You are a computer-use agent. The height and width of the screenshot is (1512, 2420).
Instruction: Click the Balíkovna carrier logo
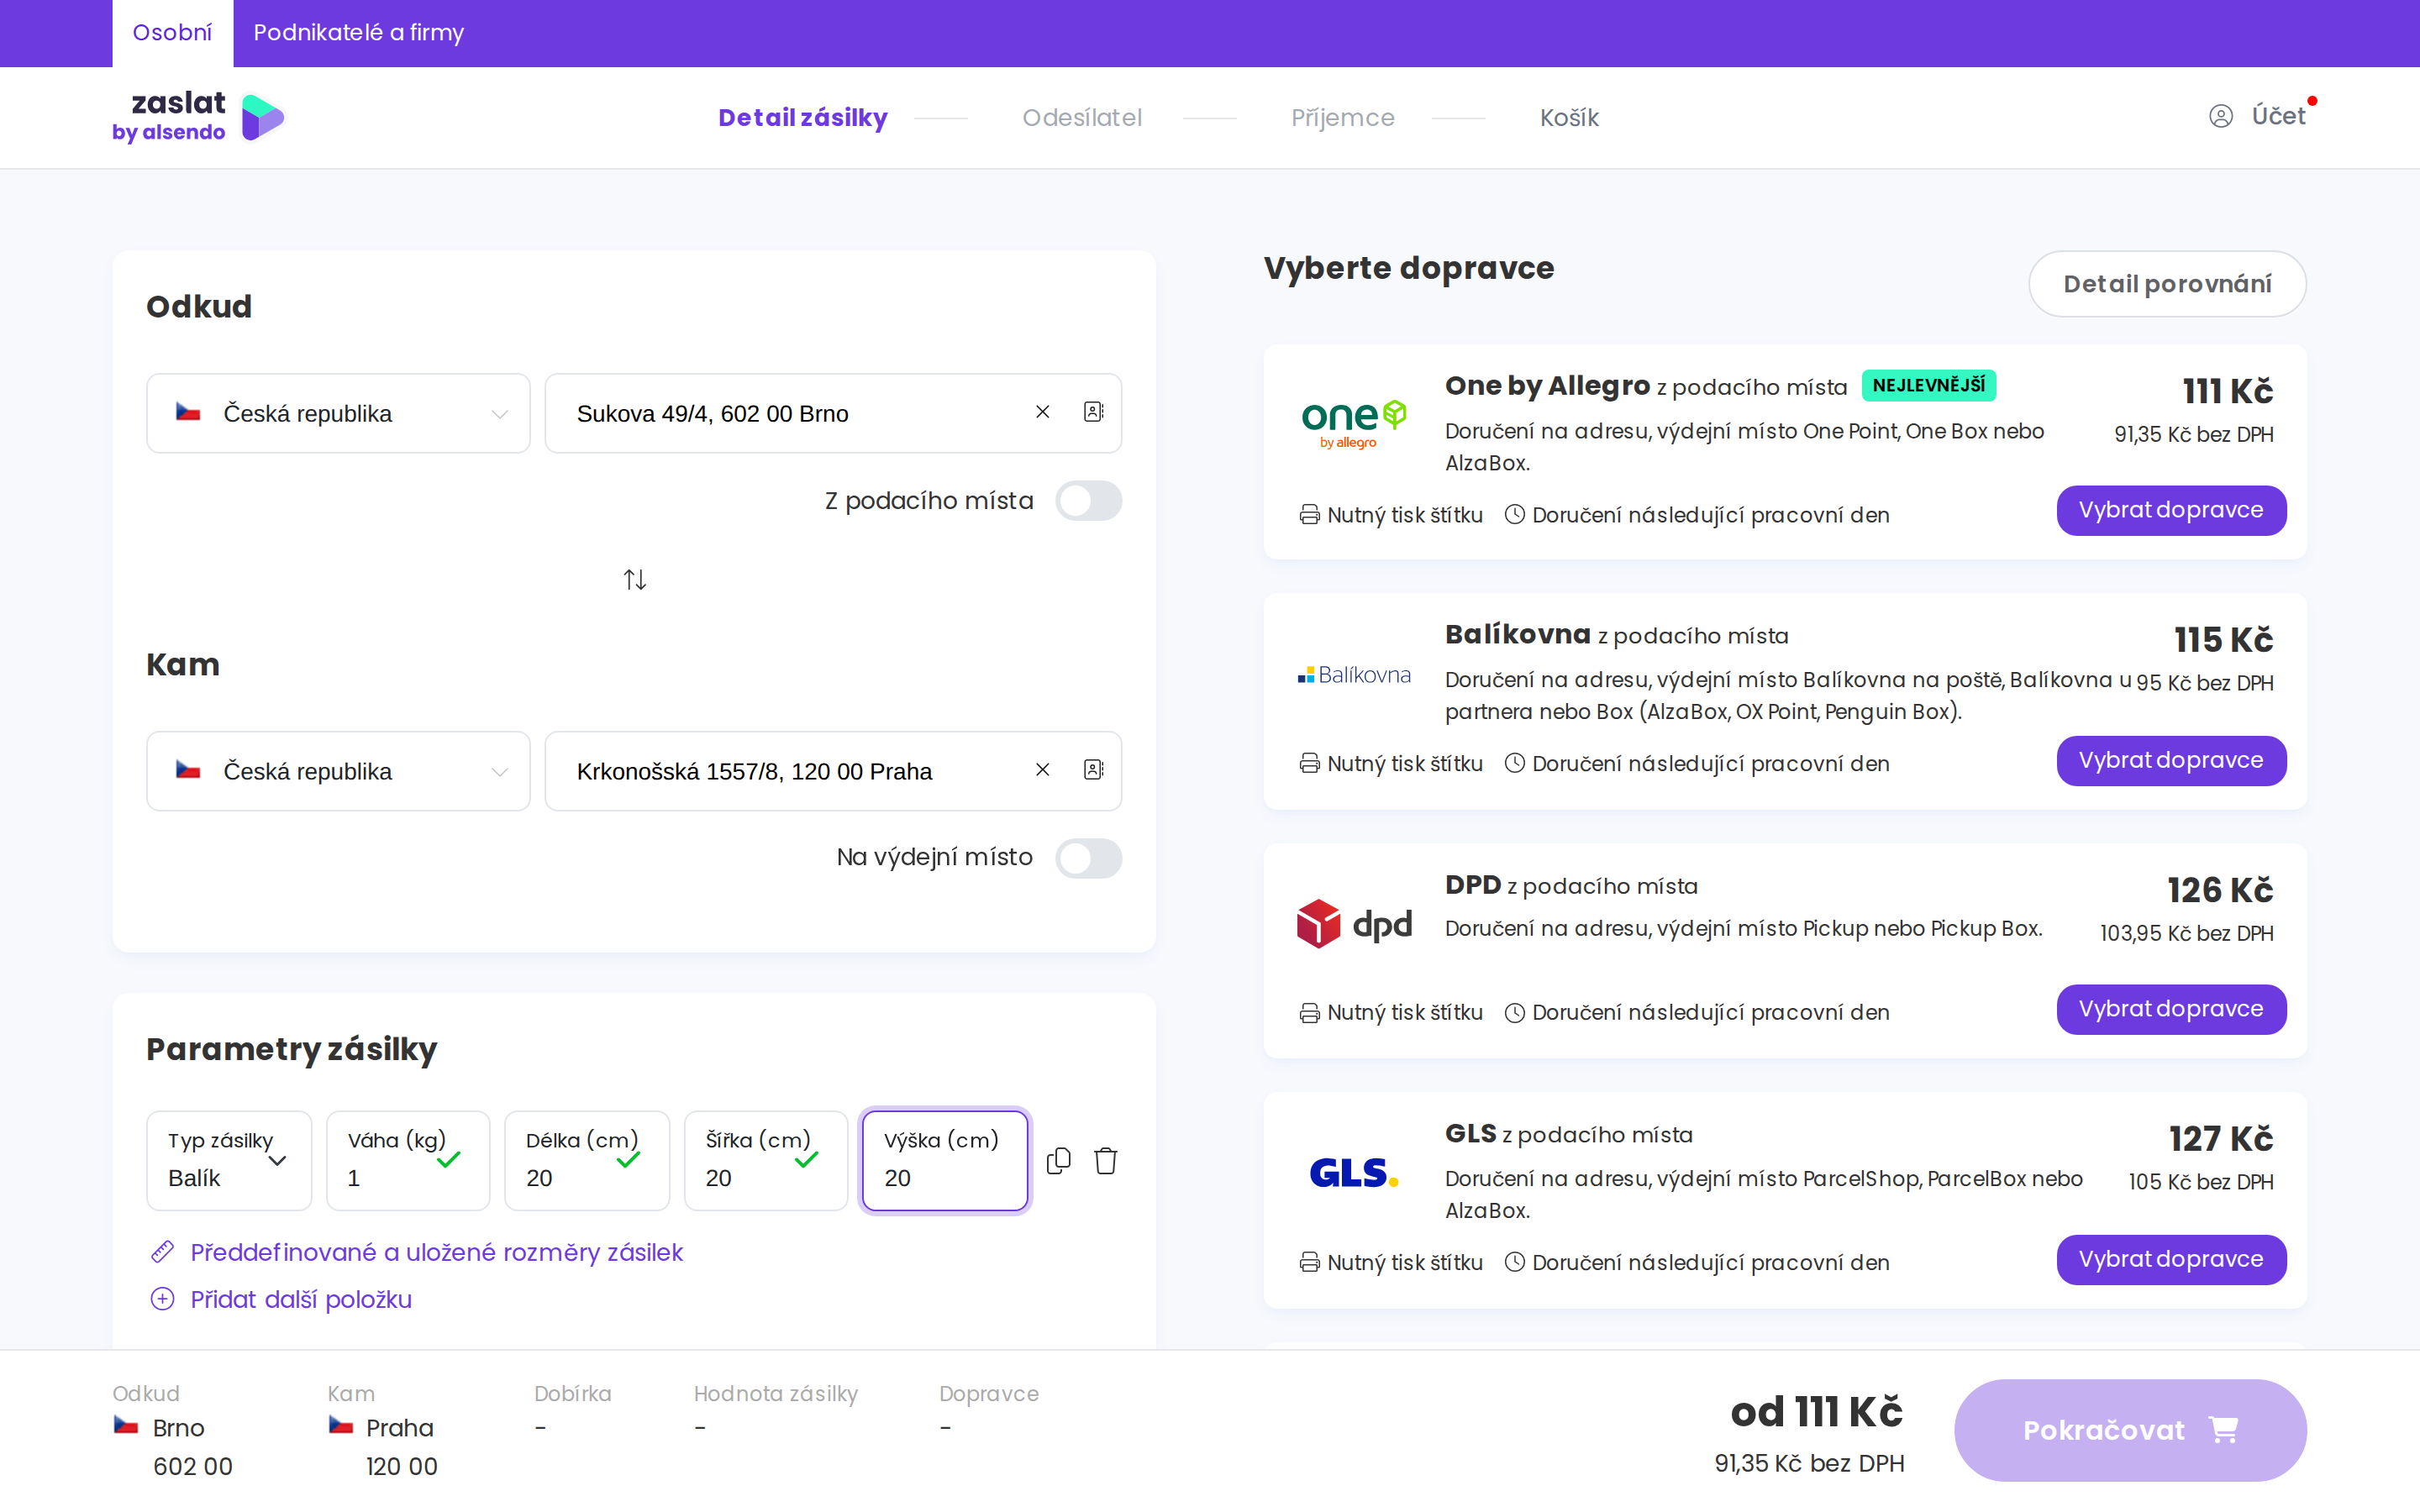1354,676
